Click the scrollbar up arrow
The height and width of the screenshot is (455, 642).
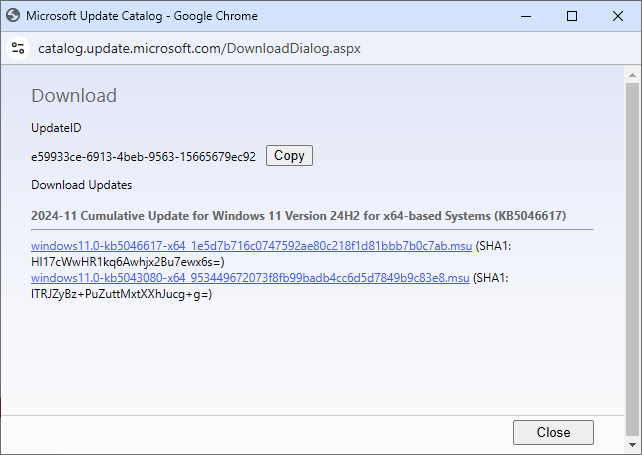pos(632,75)
